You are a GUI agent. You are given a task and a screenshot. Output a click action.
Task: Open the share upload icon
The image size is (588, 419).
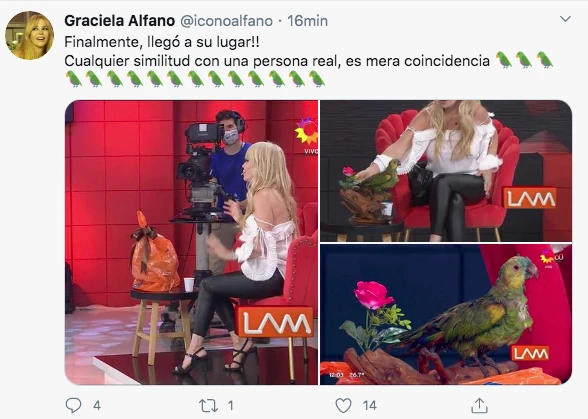tap(479, 405)
